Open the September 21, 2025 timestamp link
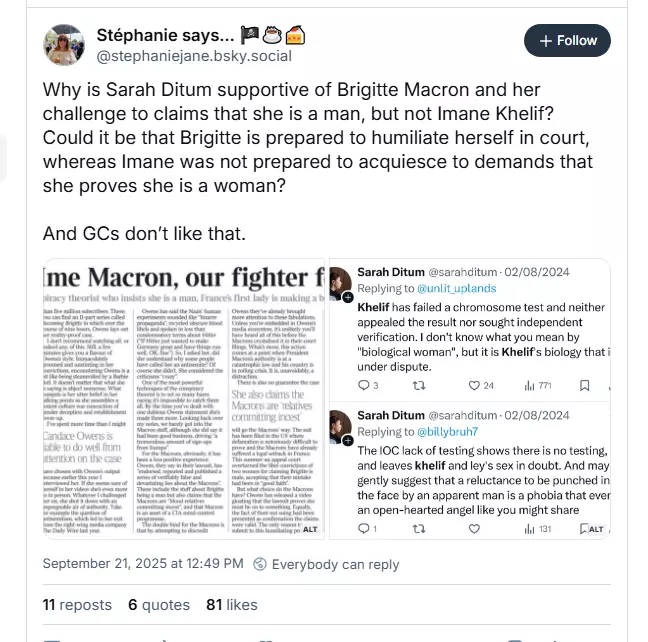648x642 pixels. (x=130, y=565)
